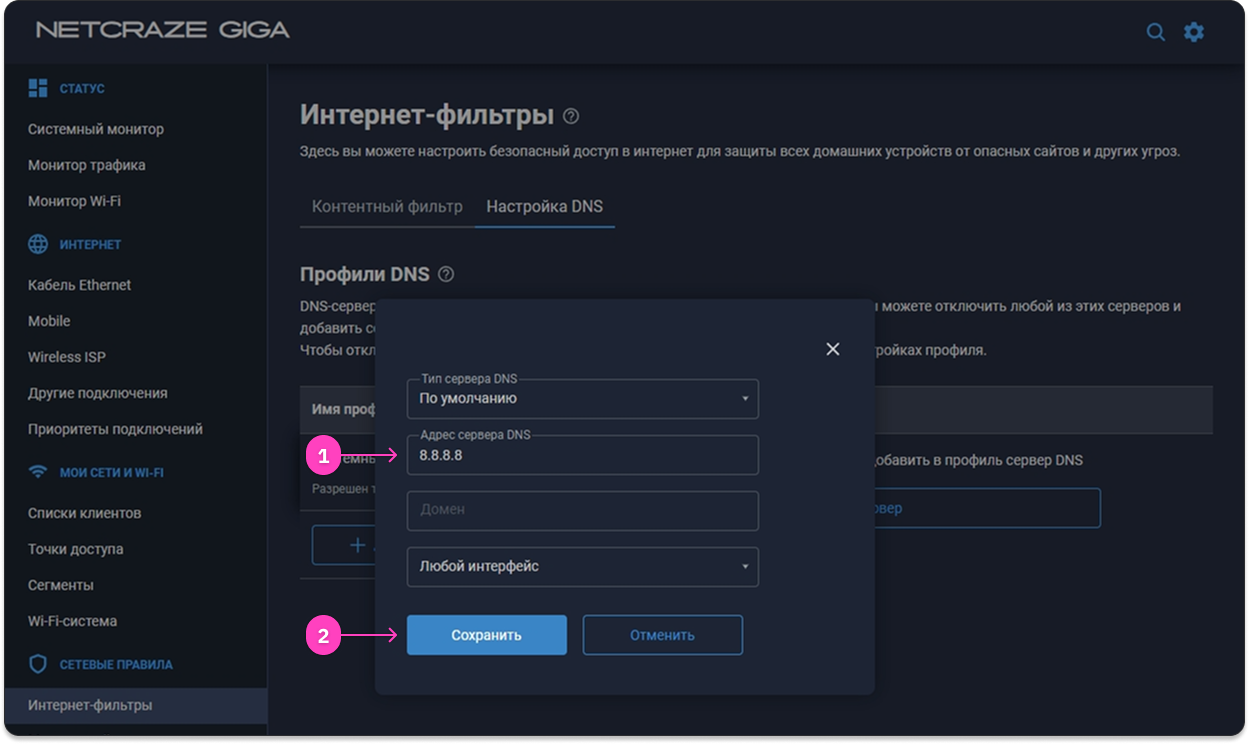Click the Отменить button
Screen dimensions: 1249x744
pos(662,635)
